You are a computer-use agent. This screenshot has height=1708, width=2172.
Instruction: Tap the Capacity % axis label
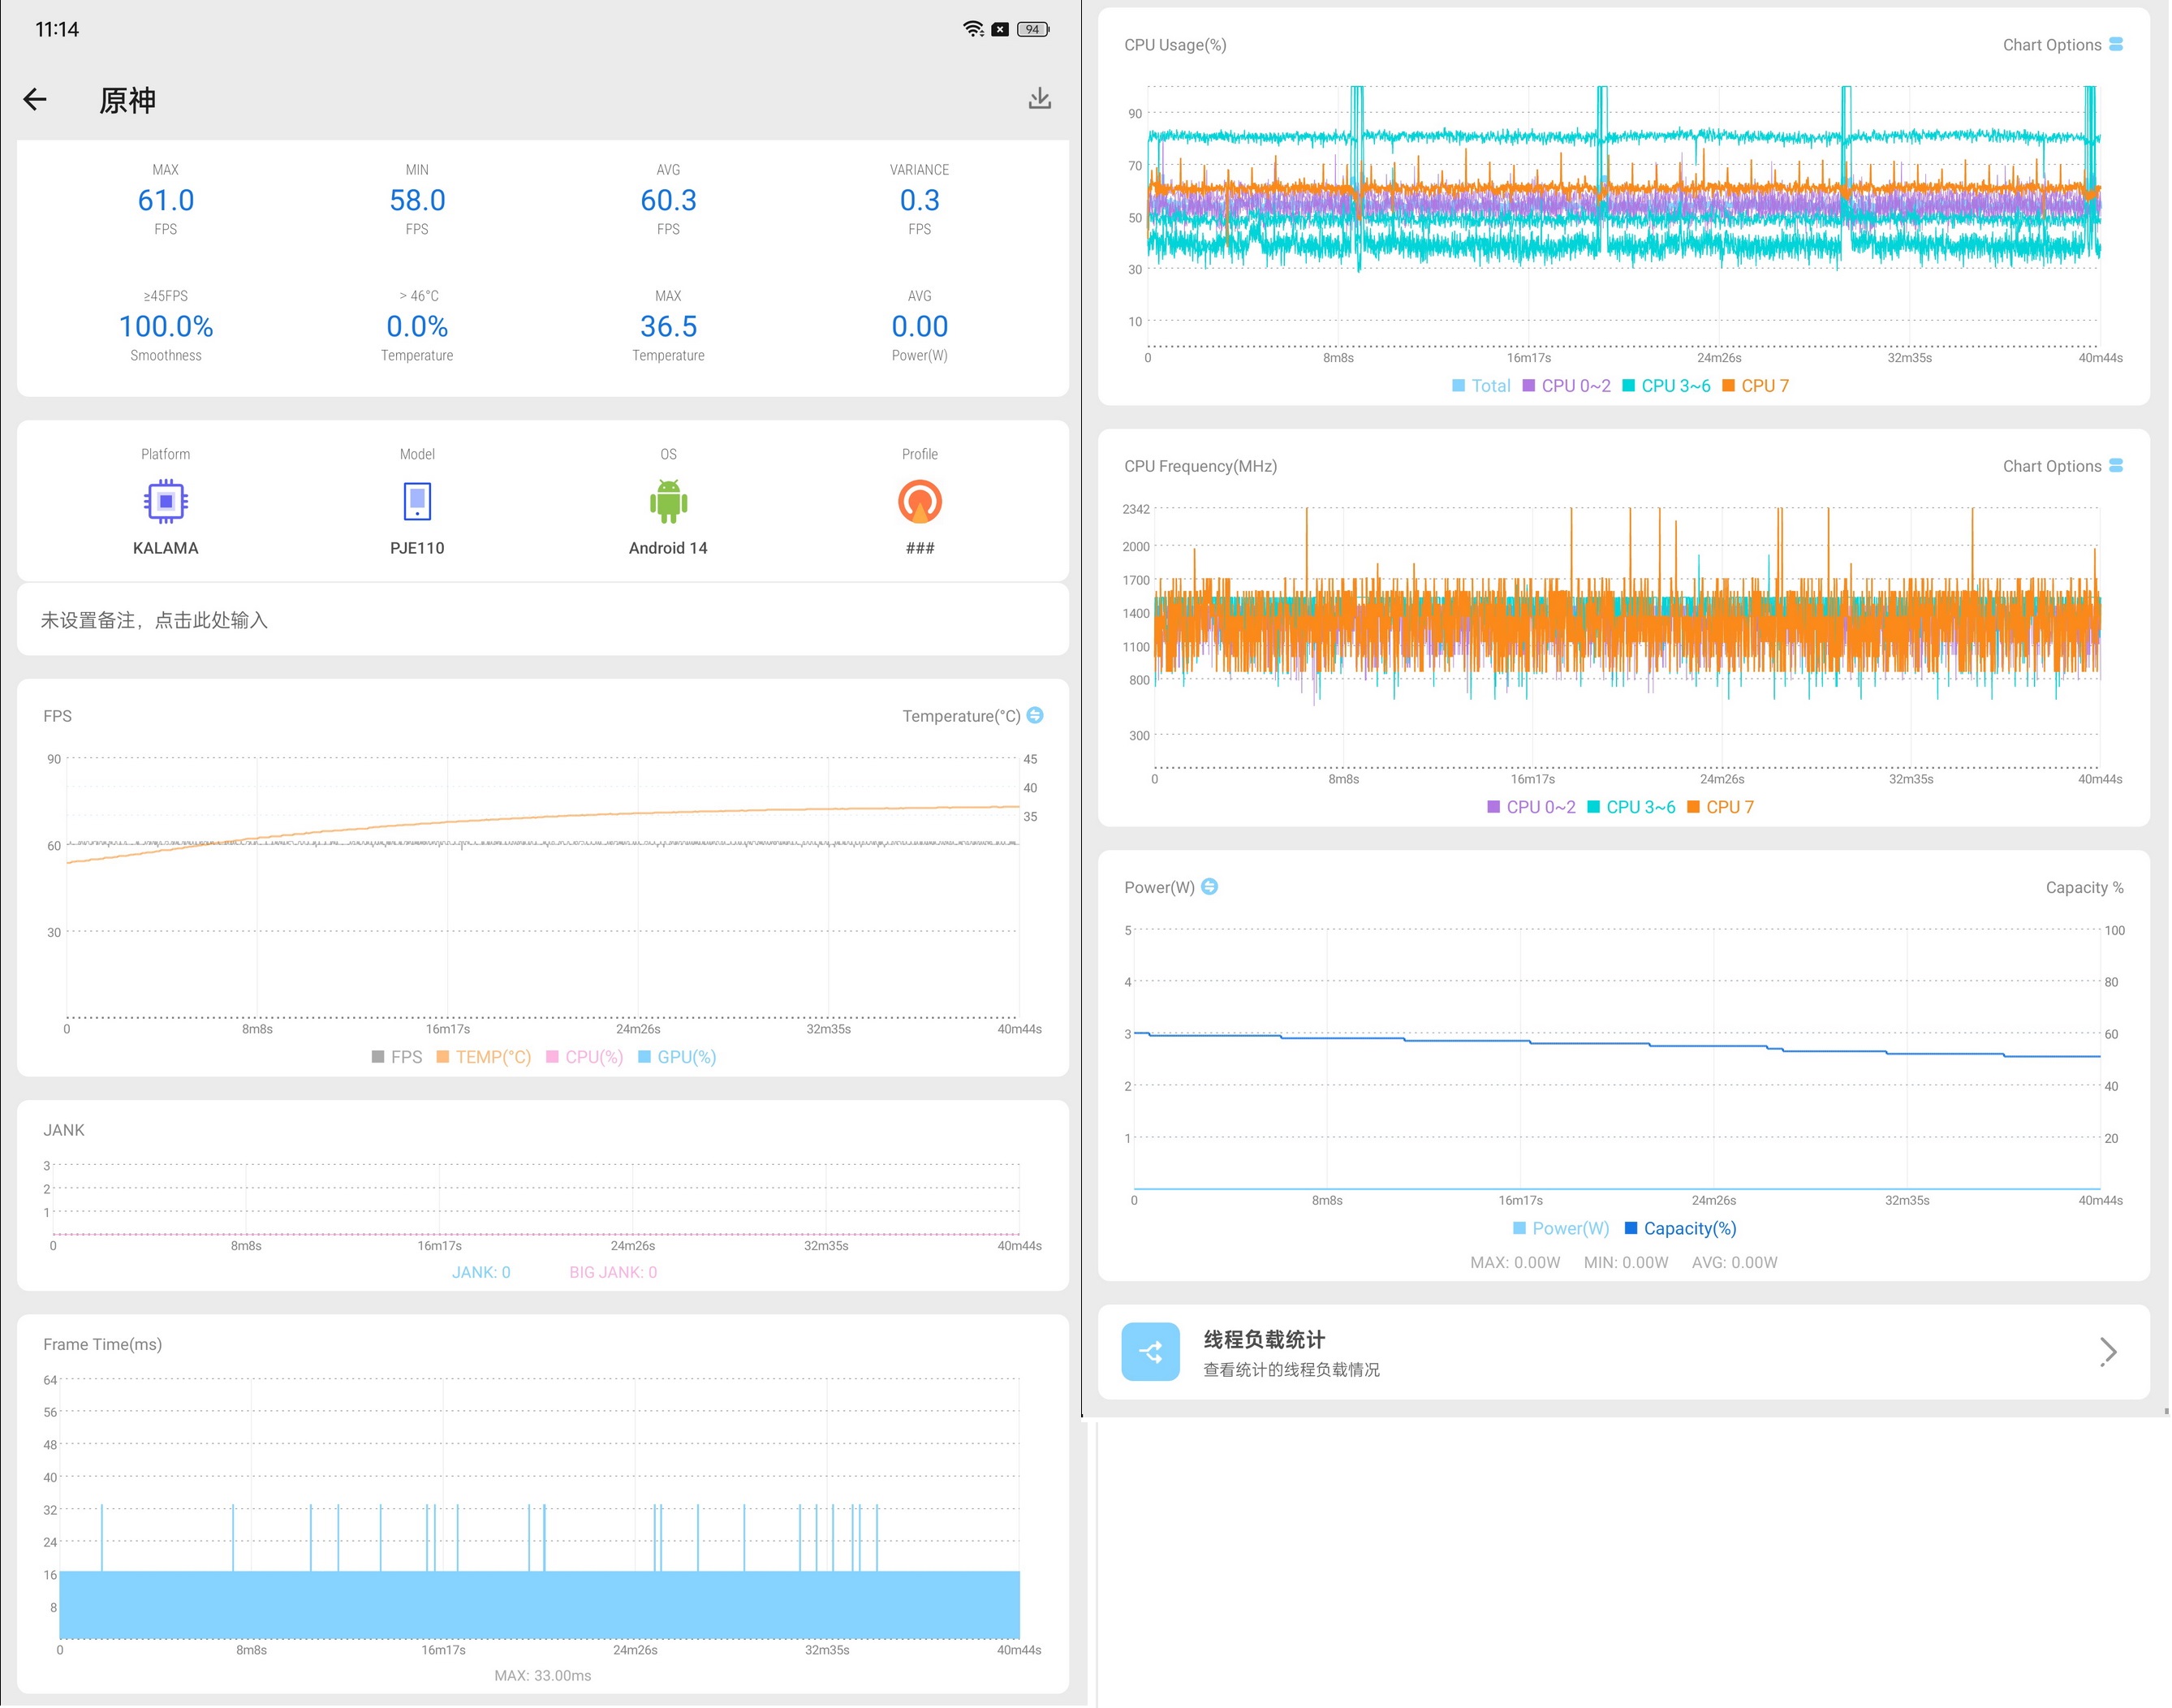[x=2084, y=887]
